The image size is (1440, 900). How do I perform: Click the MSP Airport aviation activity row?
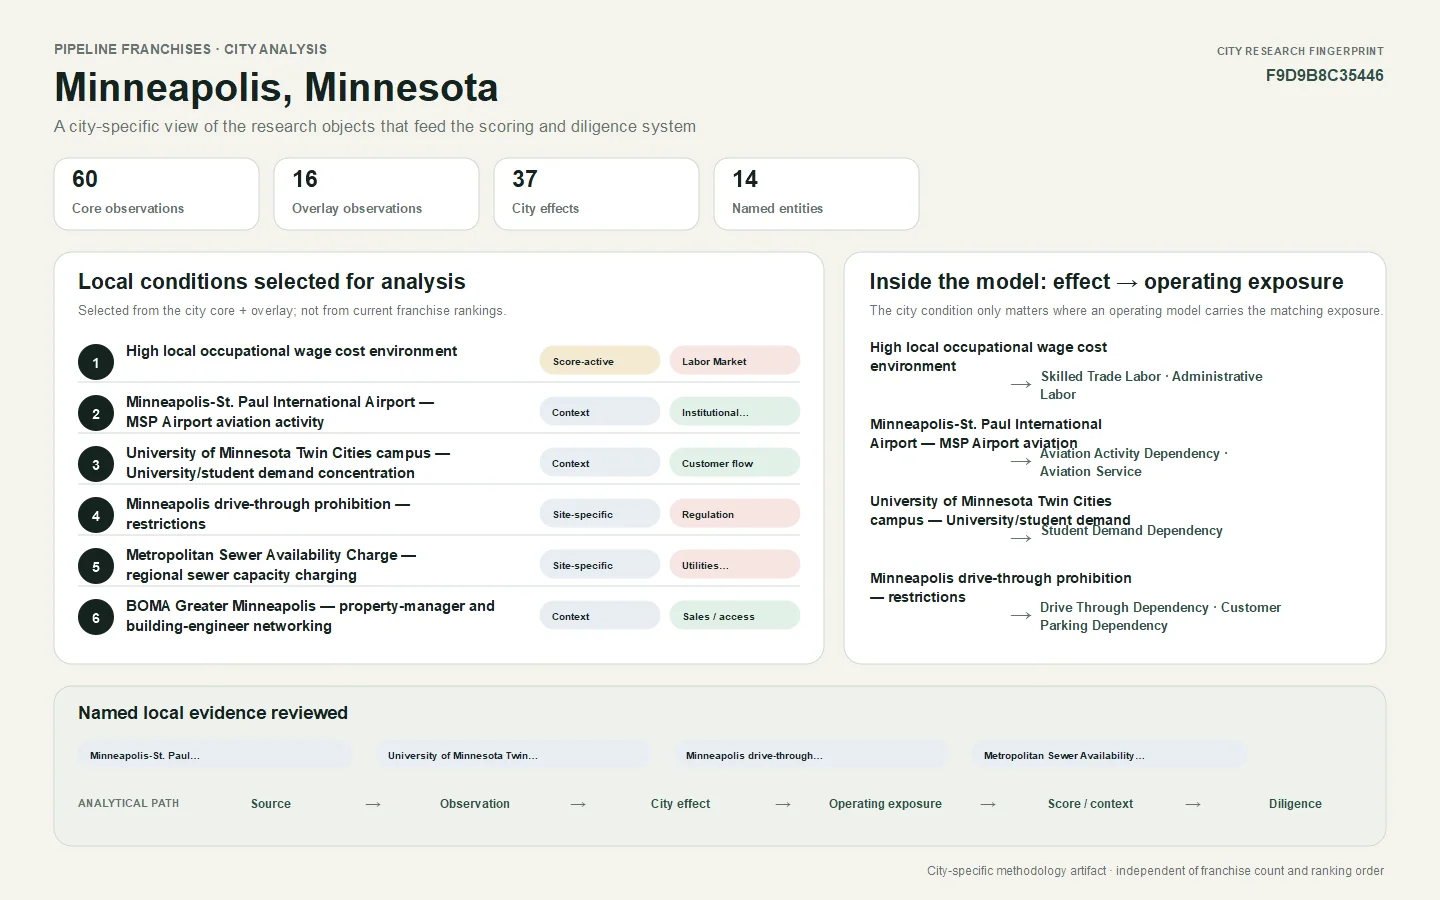[280, 412]
